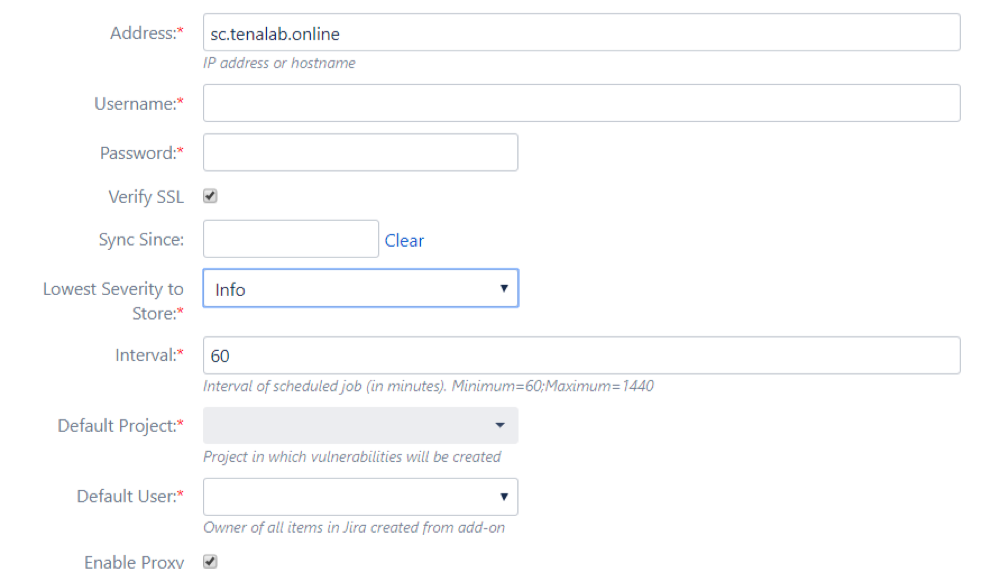Click the caret icon in Default Project

tap(500, 426)
